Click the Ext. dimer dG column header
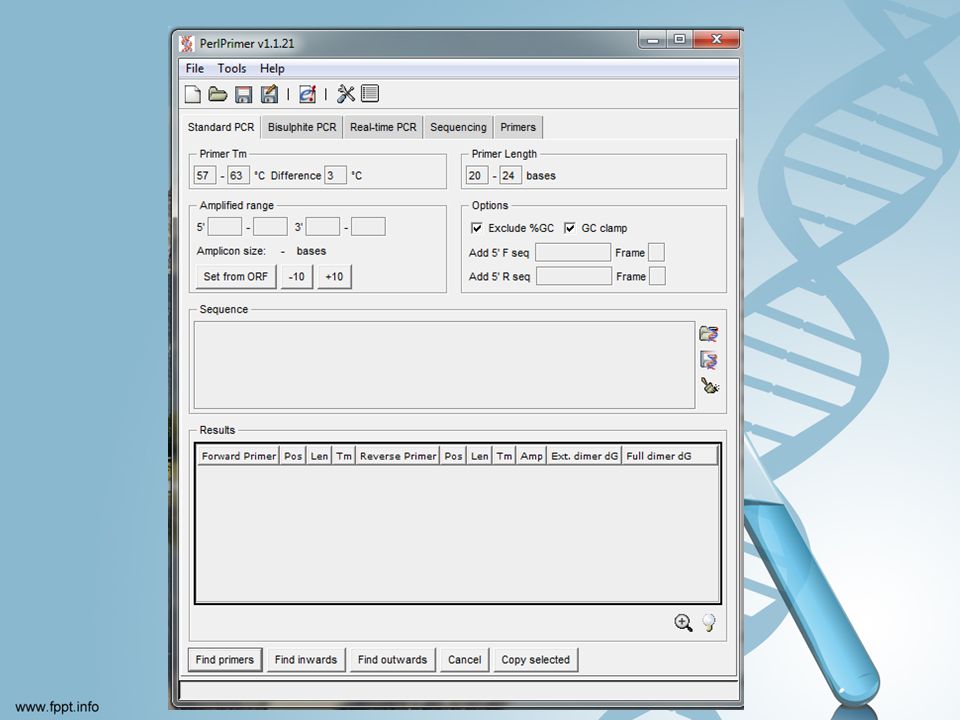The image size is (960, 720). [x=585, y=456]
